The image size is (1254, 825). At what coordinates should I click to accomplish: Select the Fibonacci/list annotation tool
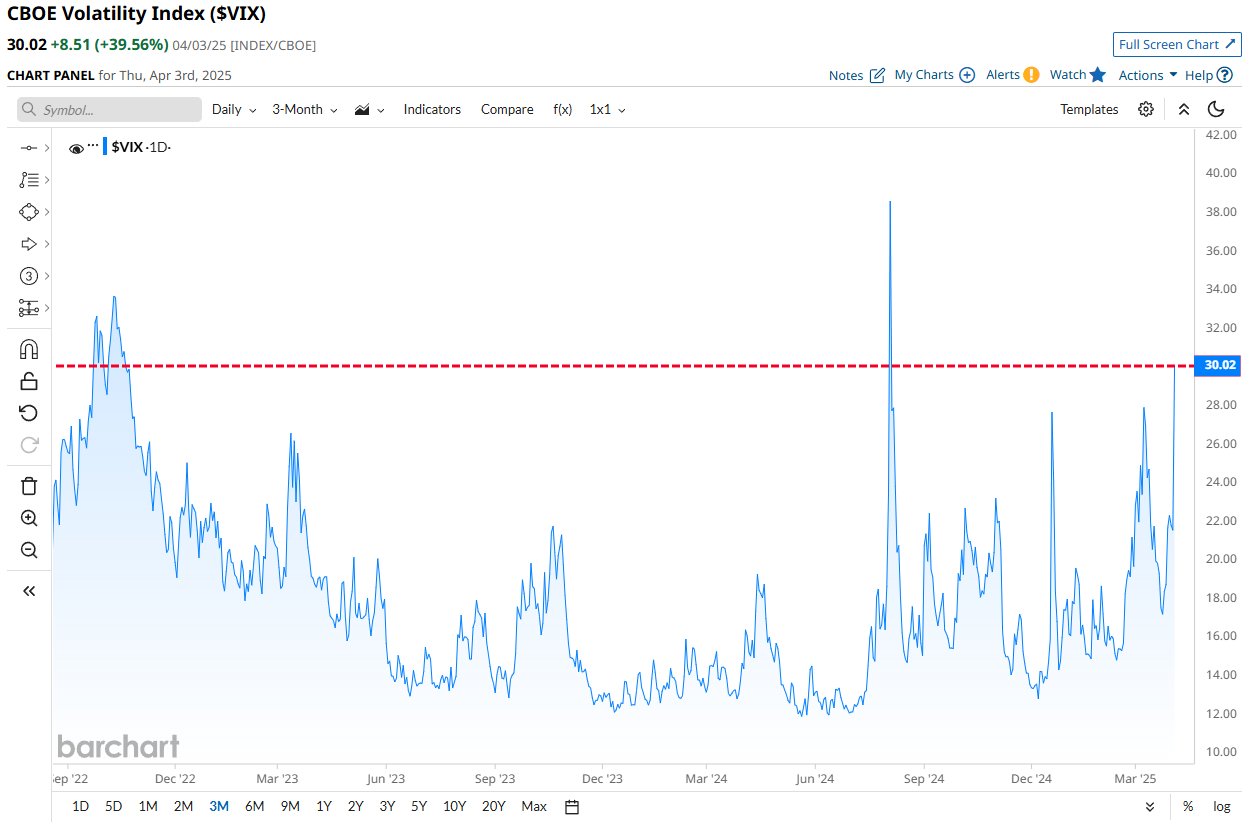[x=28, y=180]
